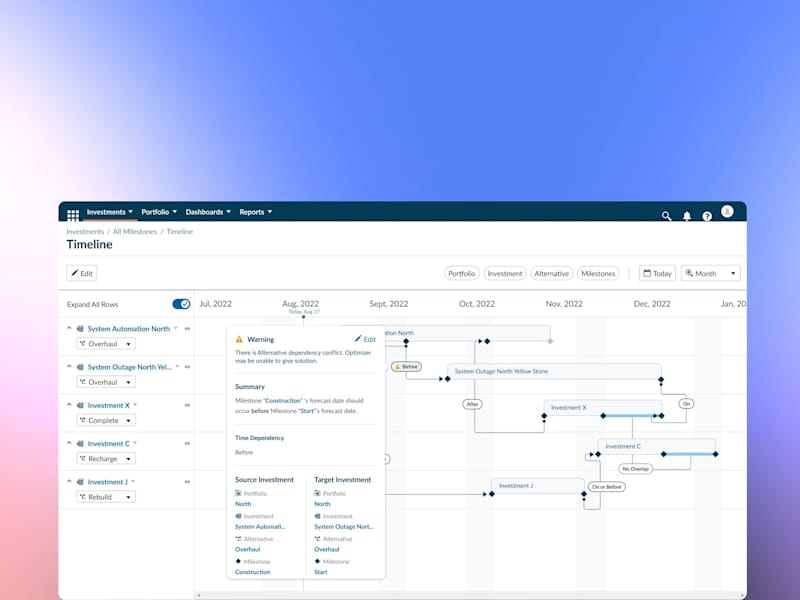
Task: Collapse the System Automation North row
Action: (69, 329)
